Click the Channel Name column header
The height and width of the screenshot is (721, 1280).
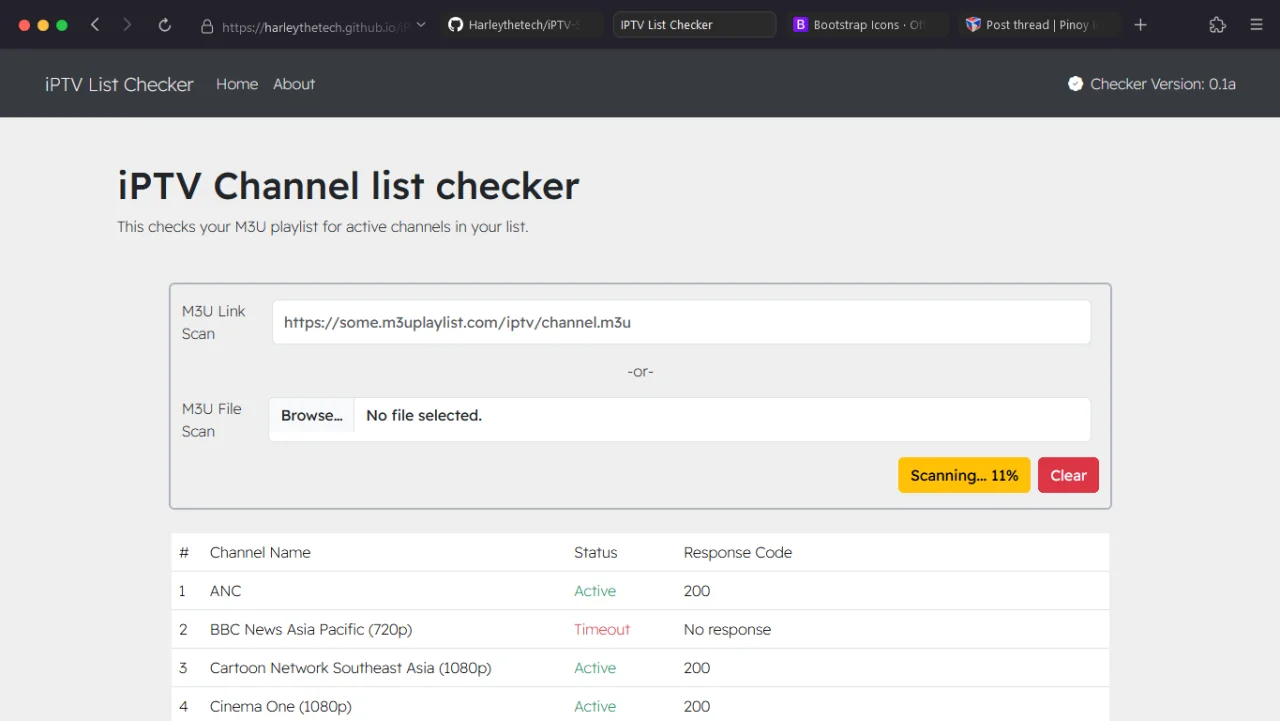[260, 552]
